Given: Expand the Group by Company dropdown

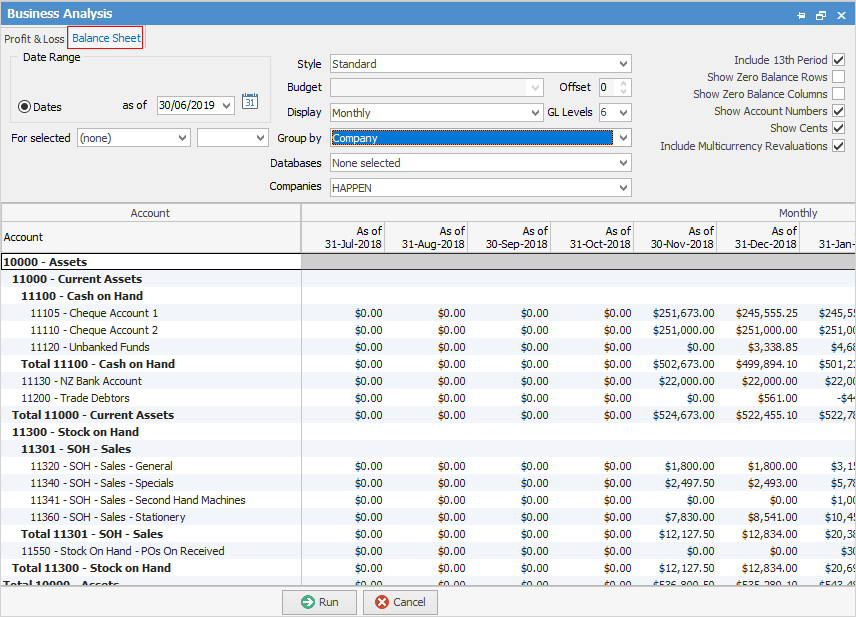Looking at the screenshot, I should tap(624, 138).
